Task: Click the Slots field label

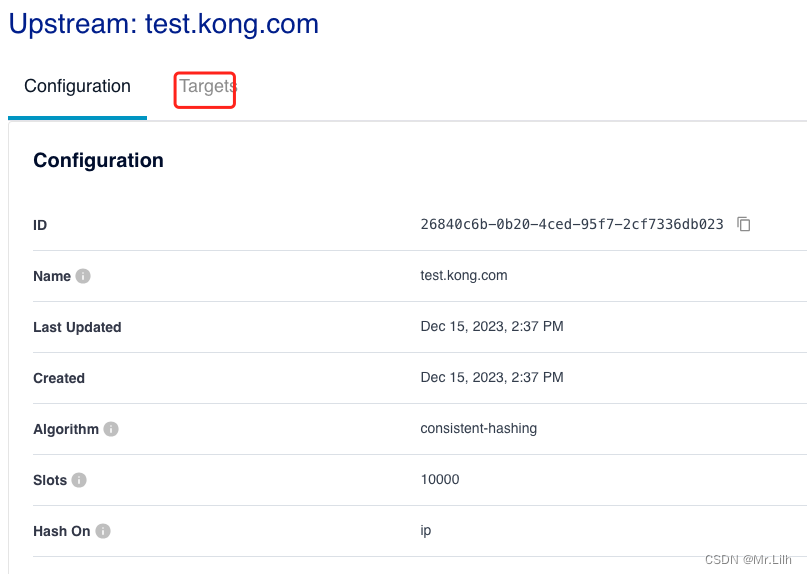Action: click(50, 480)
